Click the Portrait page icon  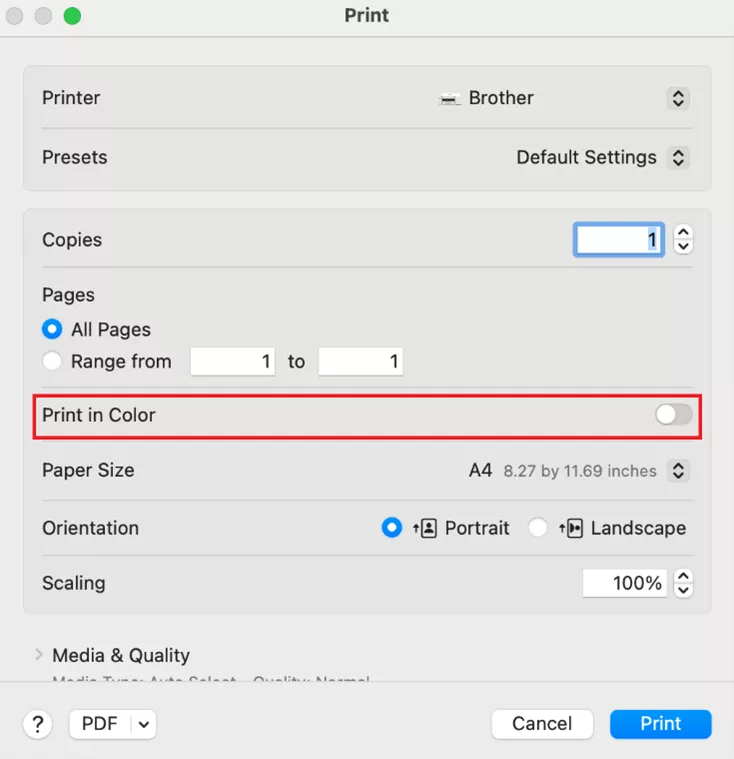click(x=425, y=528)
